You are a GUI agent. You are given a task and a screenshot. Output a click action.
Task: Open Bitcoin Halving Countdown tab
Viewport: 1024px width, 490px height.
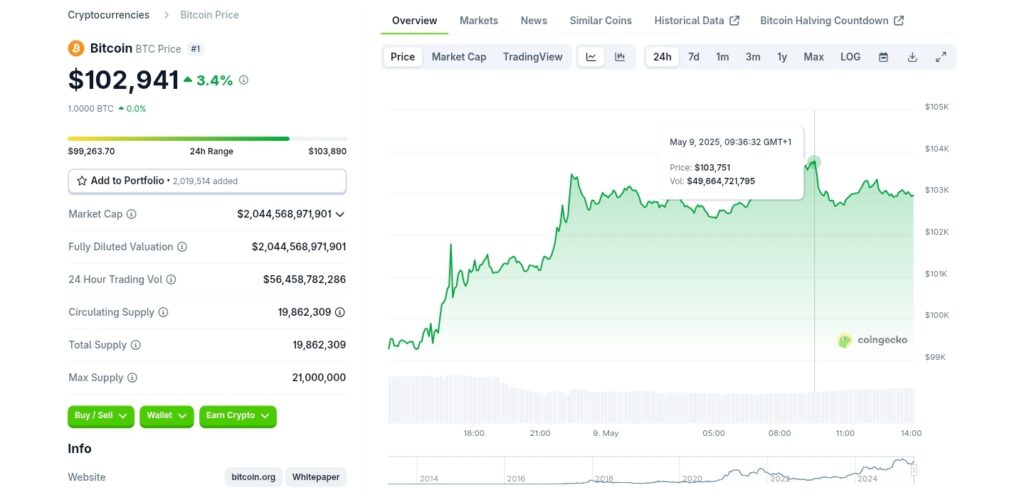coord(832,20)
